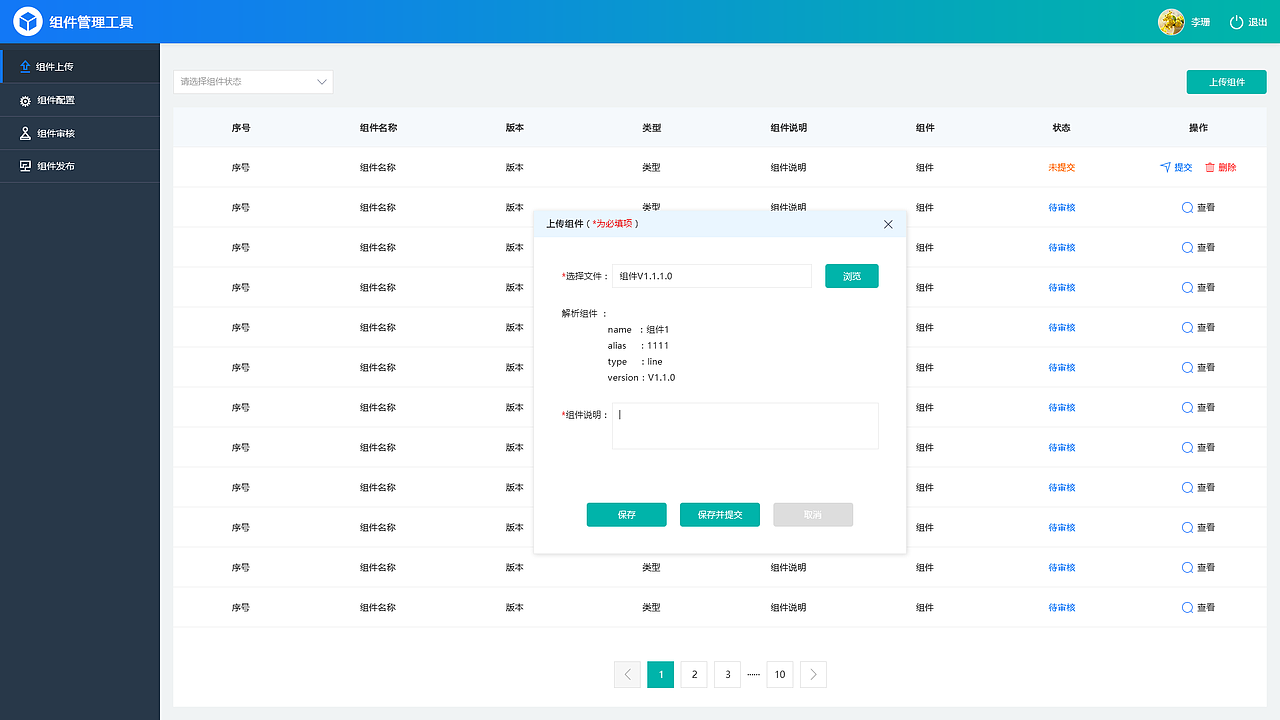Click the 退出 power icon
1280x720 pixels.
tap(1236, 22)
